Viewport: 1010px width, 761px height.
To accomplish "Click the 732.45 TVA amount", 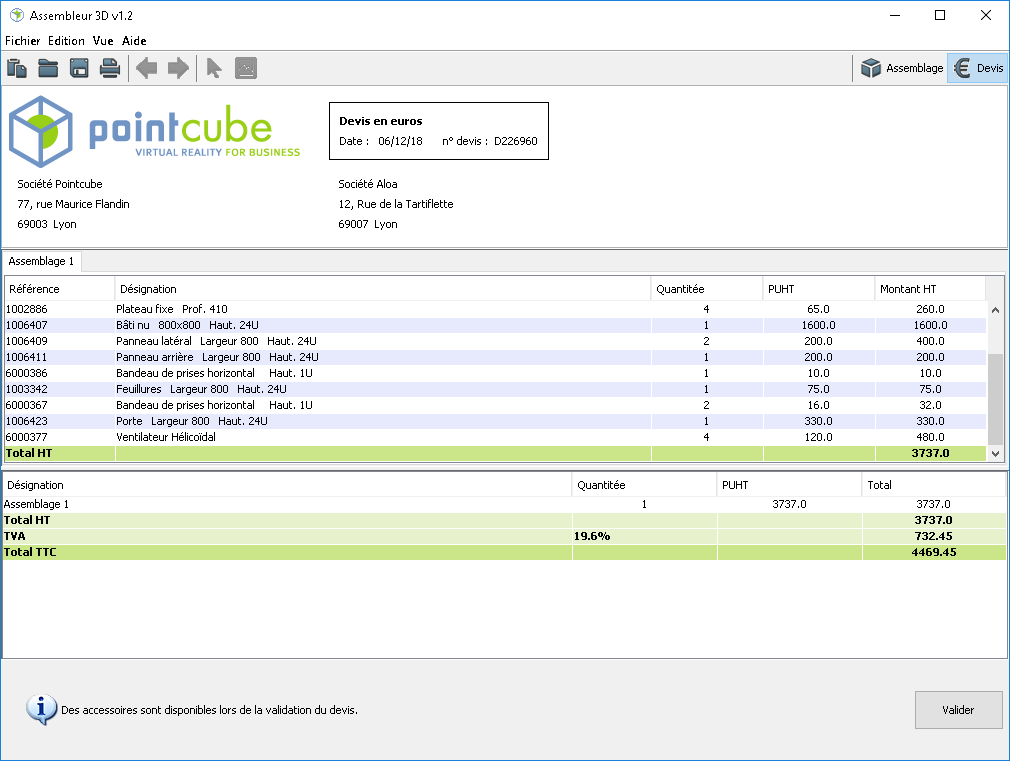I will [x=933, y=536].
